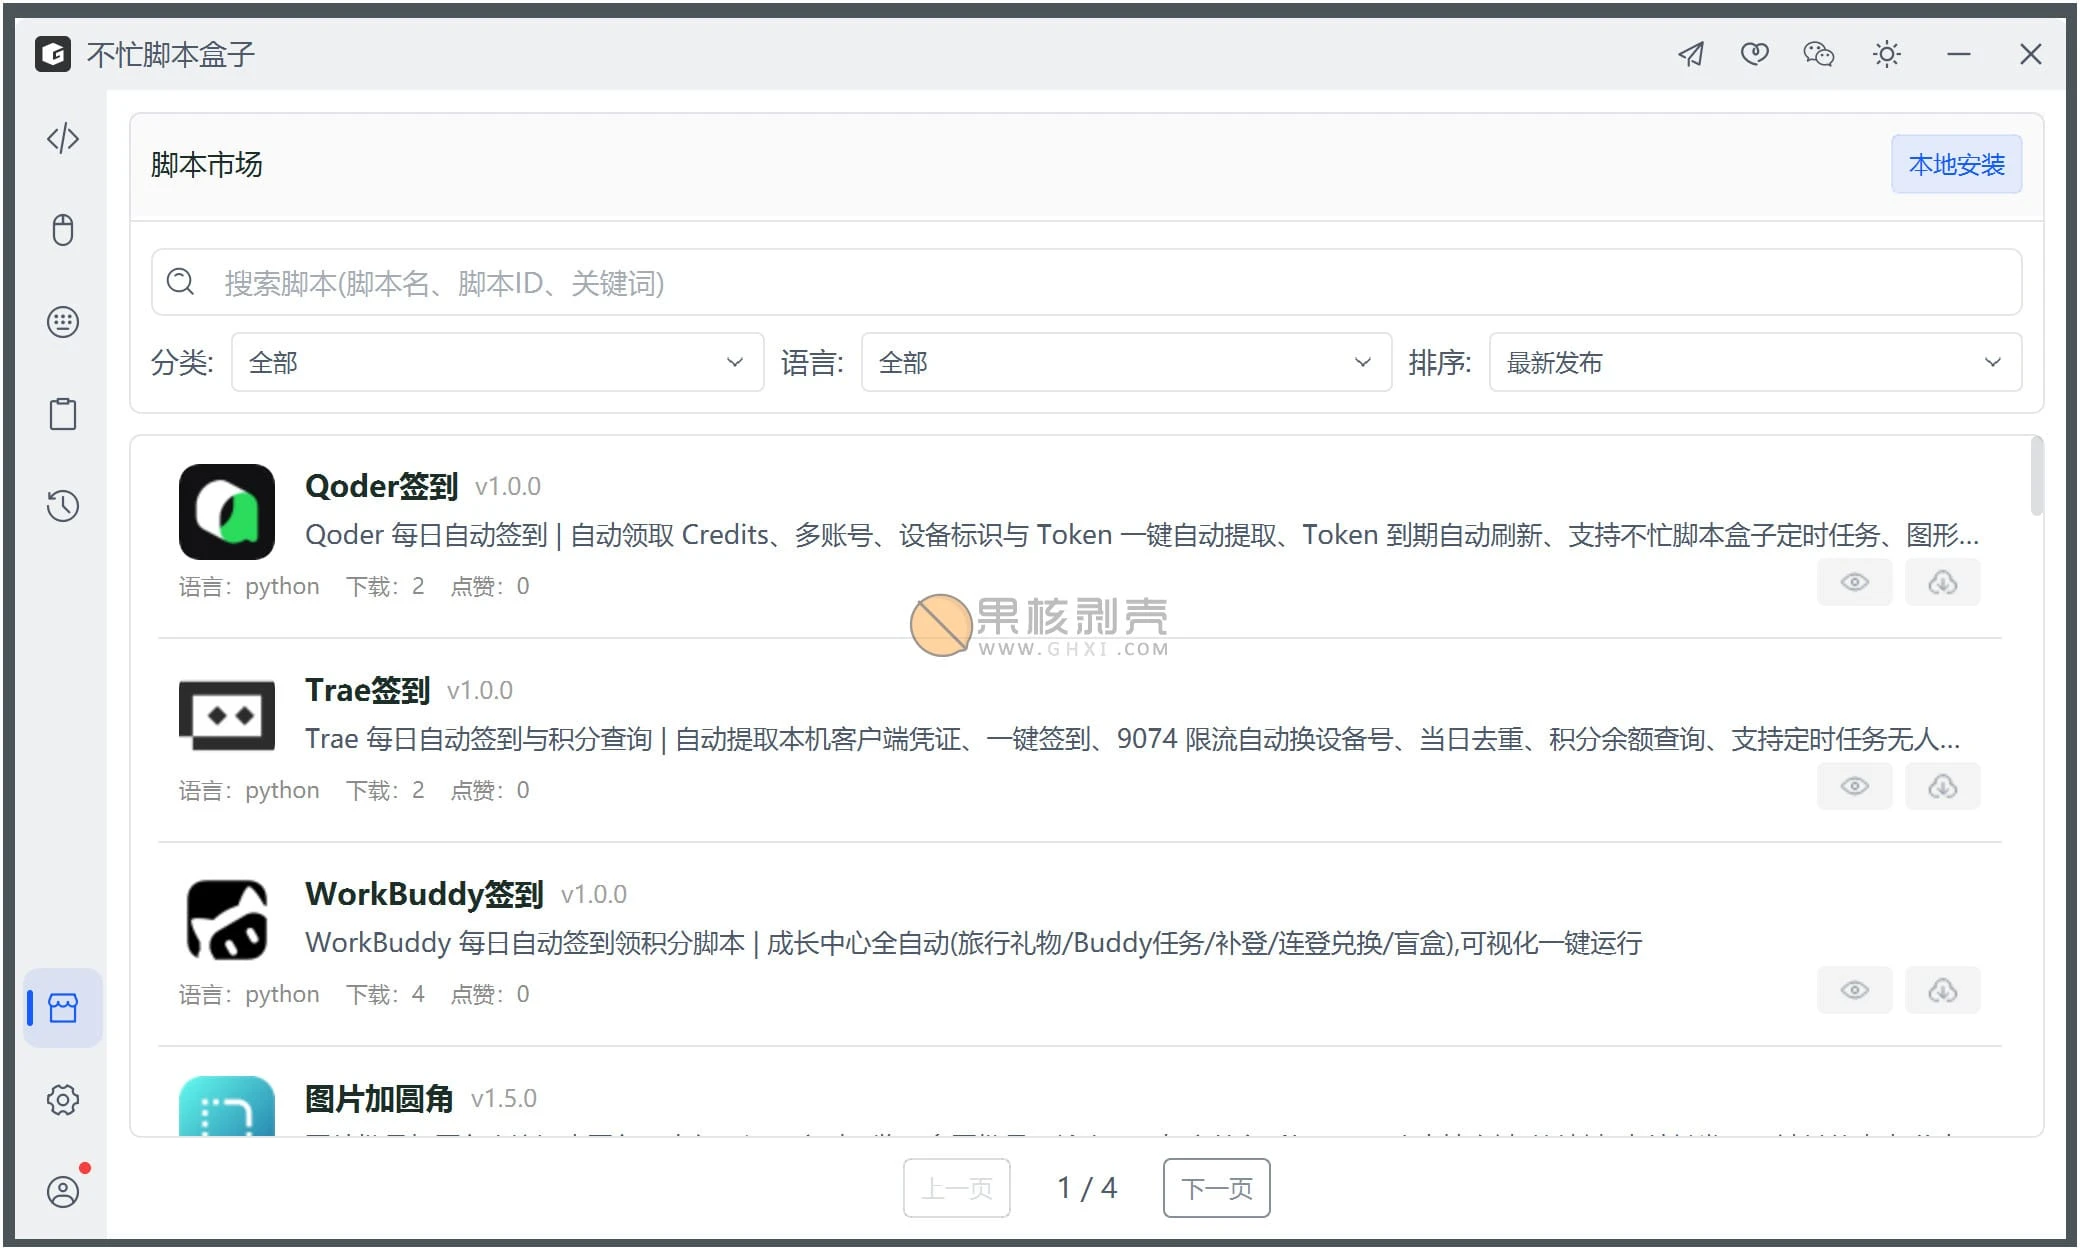Image resolution: width=2080 pixels, height=1250 pixels.
Task: Open the keyboard icon in sidebar
Action: point(62,322)
